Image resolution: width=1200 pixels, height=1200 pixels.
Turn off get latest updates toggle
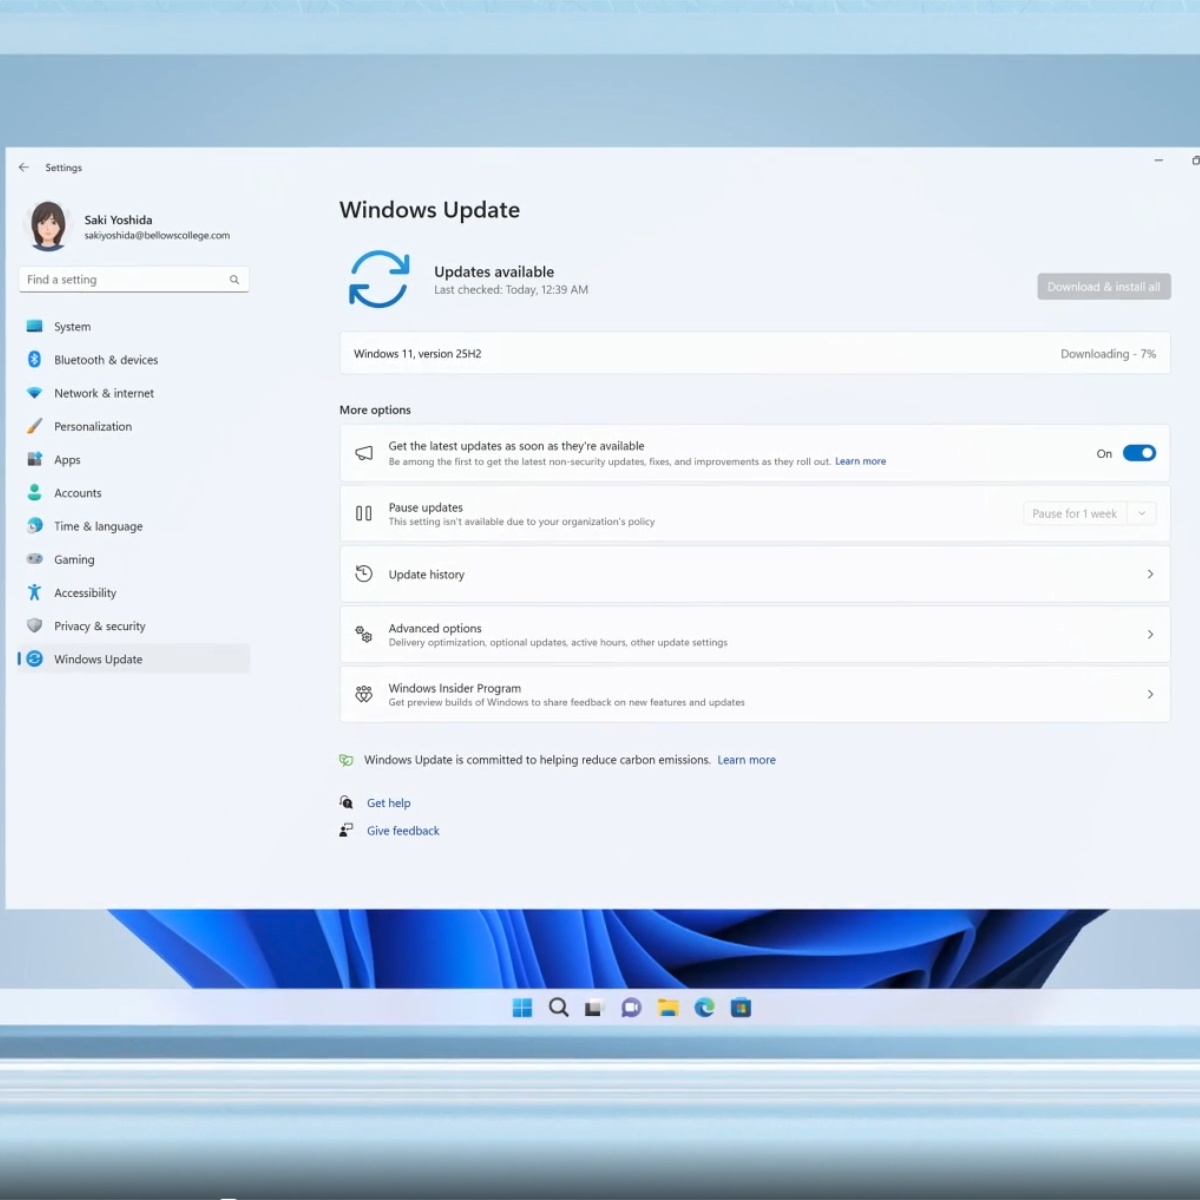coord(1139,453)
